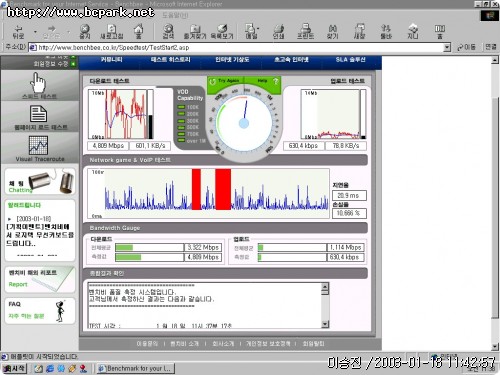This screenshot has height=375, width=500.
Task: Click the Internet Explorer quick launch icon
Action: (x=50, y=368)
